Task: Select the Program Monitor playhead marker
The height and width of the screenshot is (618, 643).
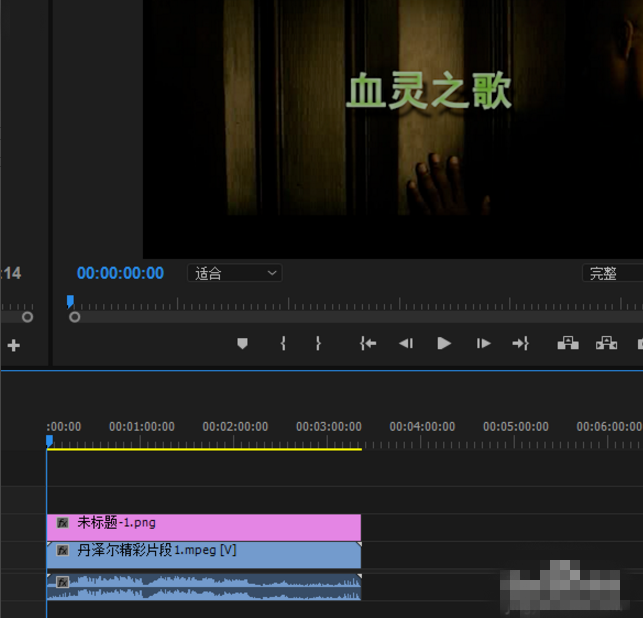Action: [x=70, y=301]
